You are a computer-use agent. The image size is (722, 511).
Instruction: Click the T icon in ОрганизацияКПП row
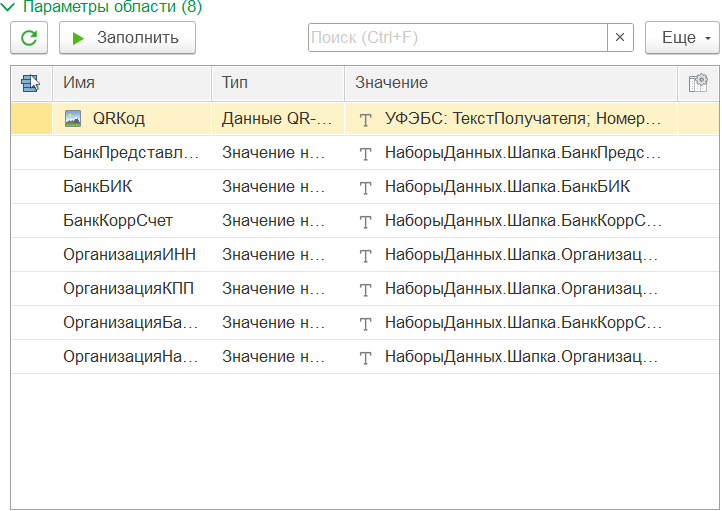click(365, 290)
